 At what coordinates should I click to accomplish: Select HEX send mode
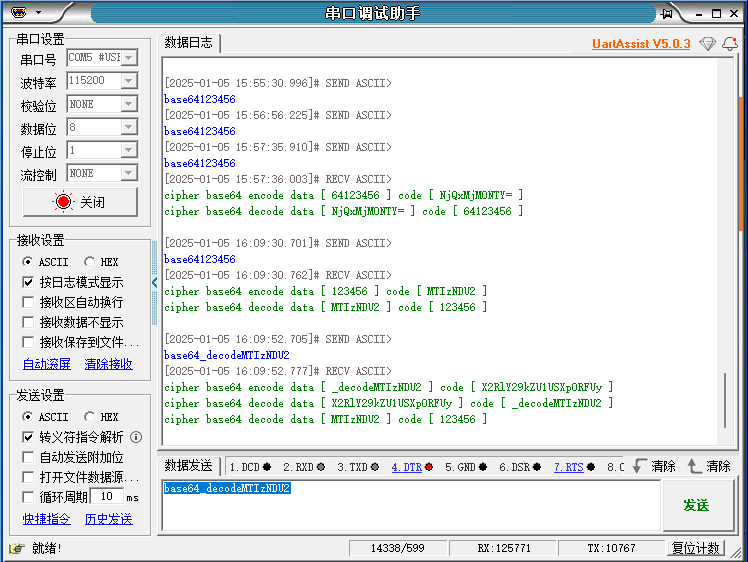point(89,417)
